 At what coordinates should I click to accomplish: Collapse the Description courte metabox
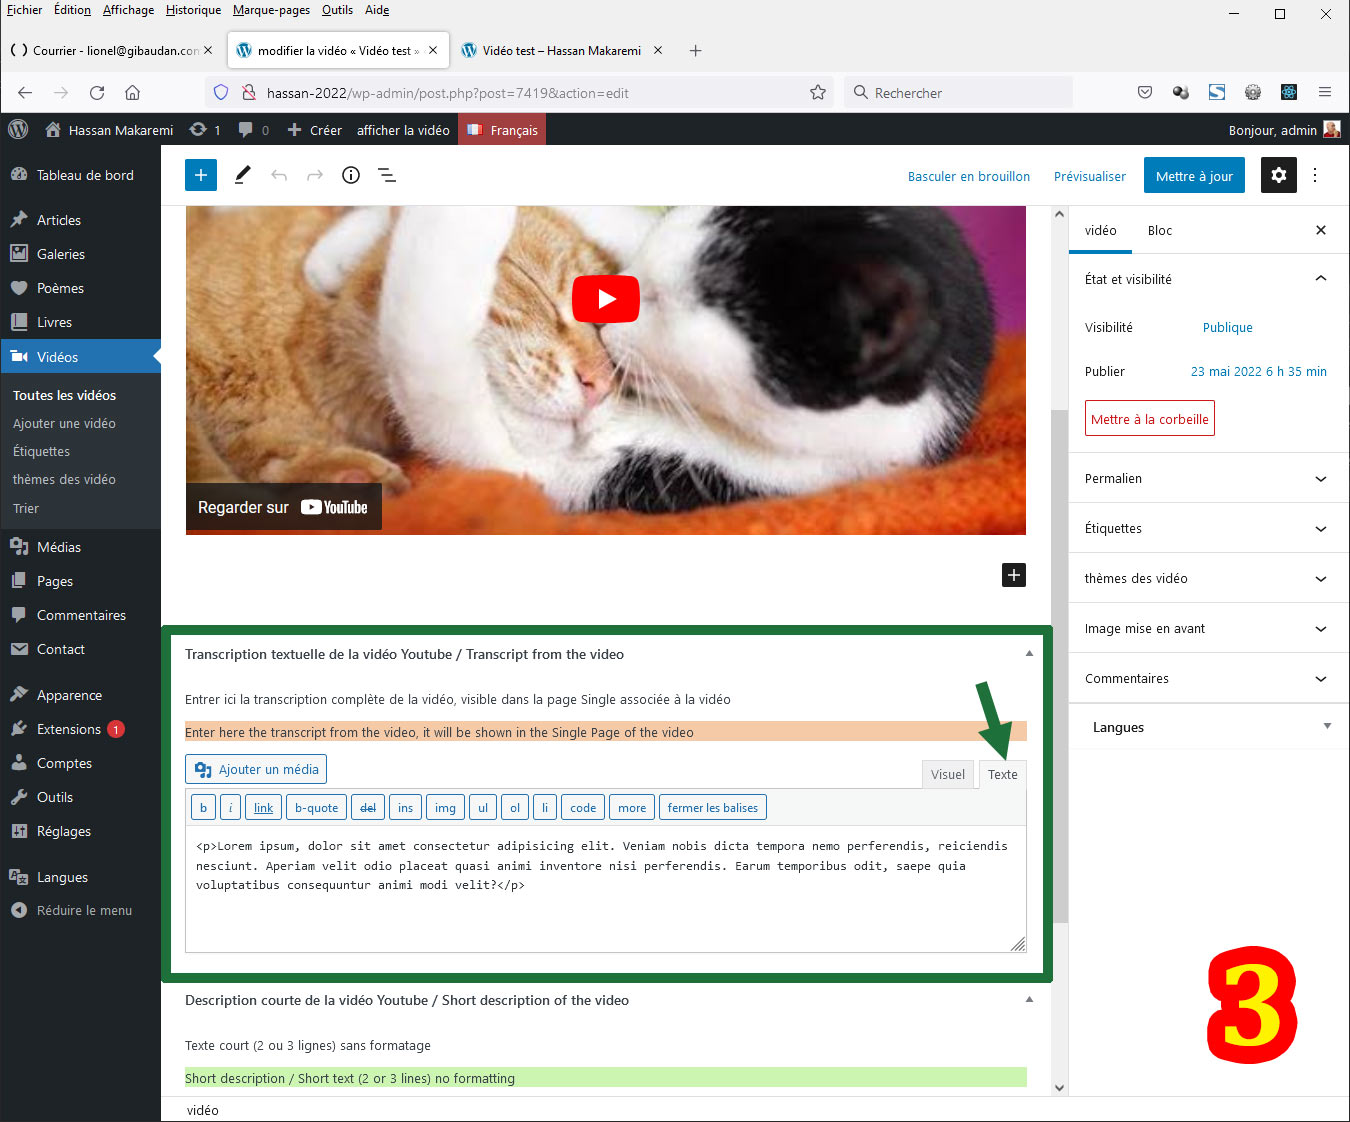point(1029,1000)
